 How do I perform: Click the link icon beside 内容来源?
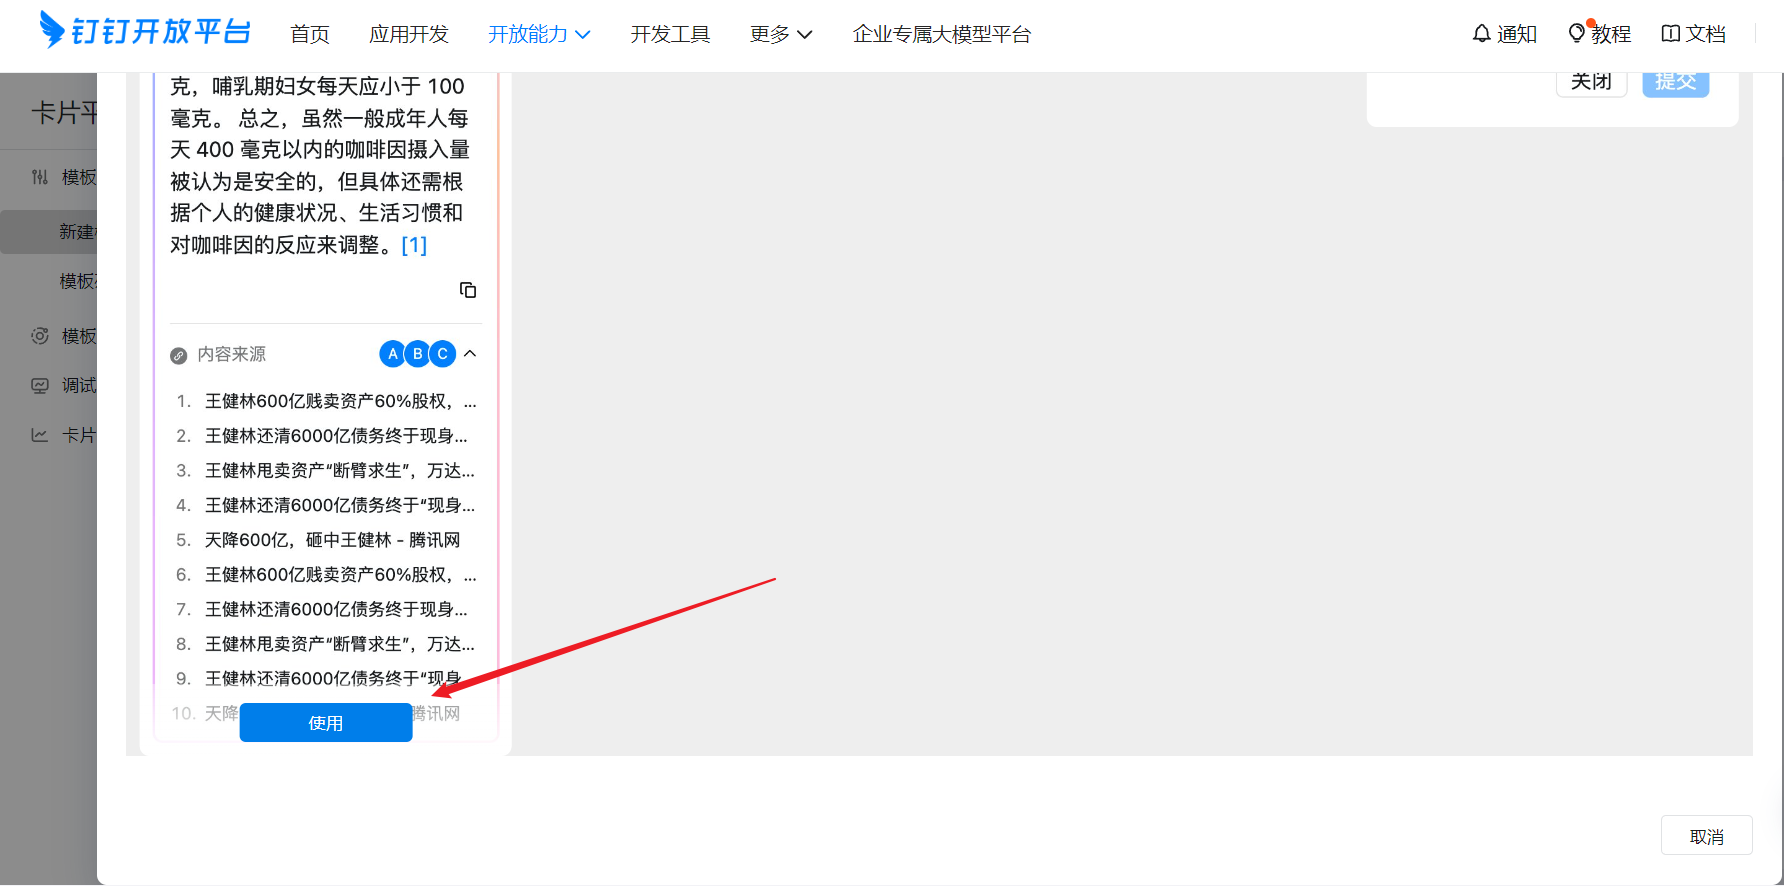(179, 355)
